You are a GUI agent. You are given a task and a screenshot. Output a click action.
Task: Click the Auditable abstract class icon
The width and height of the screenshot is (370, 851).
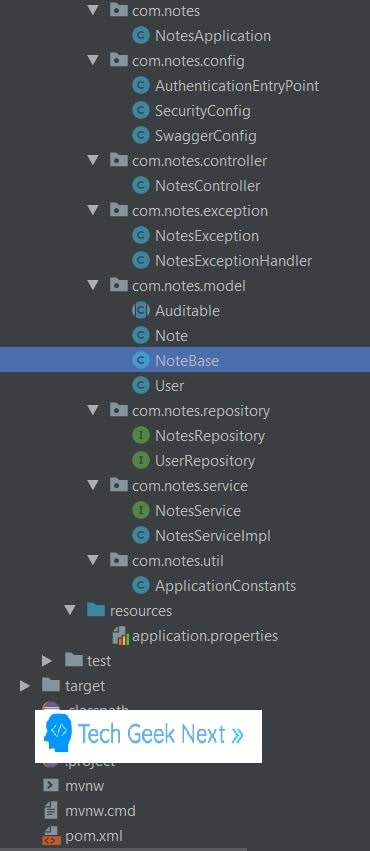click(141, 310)
